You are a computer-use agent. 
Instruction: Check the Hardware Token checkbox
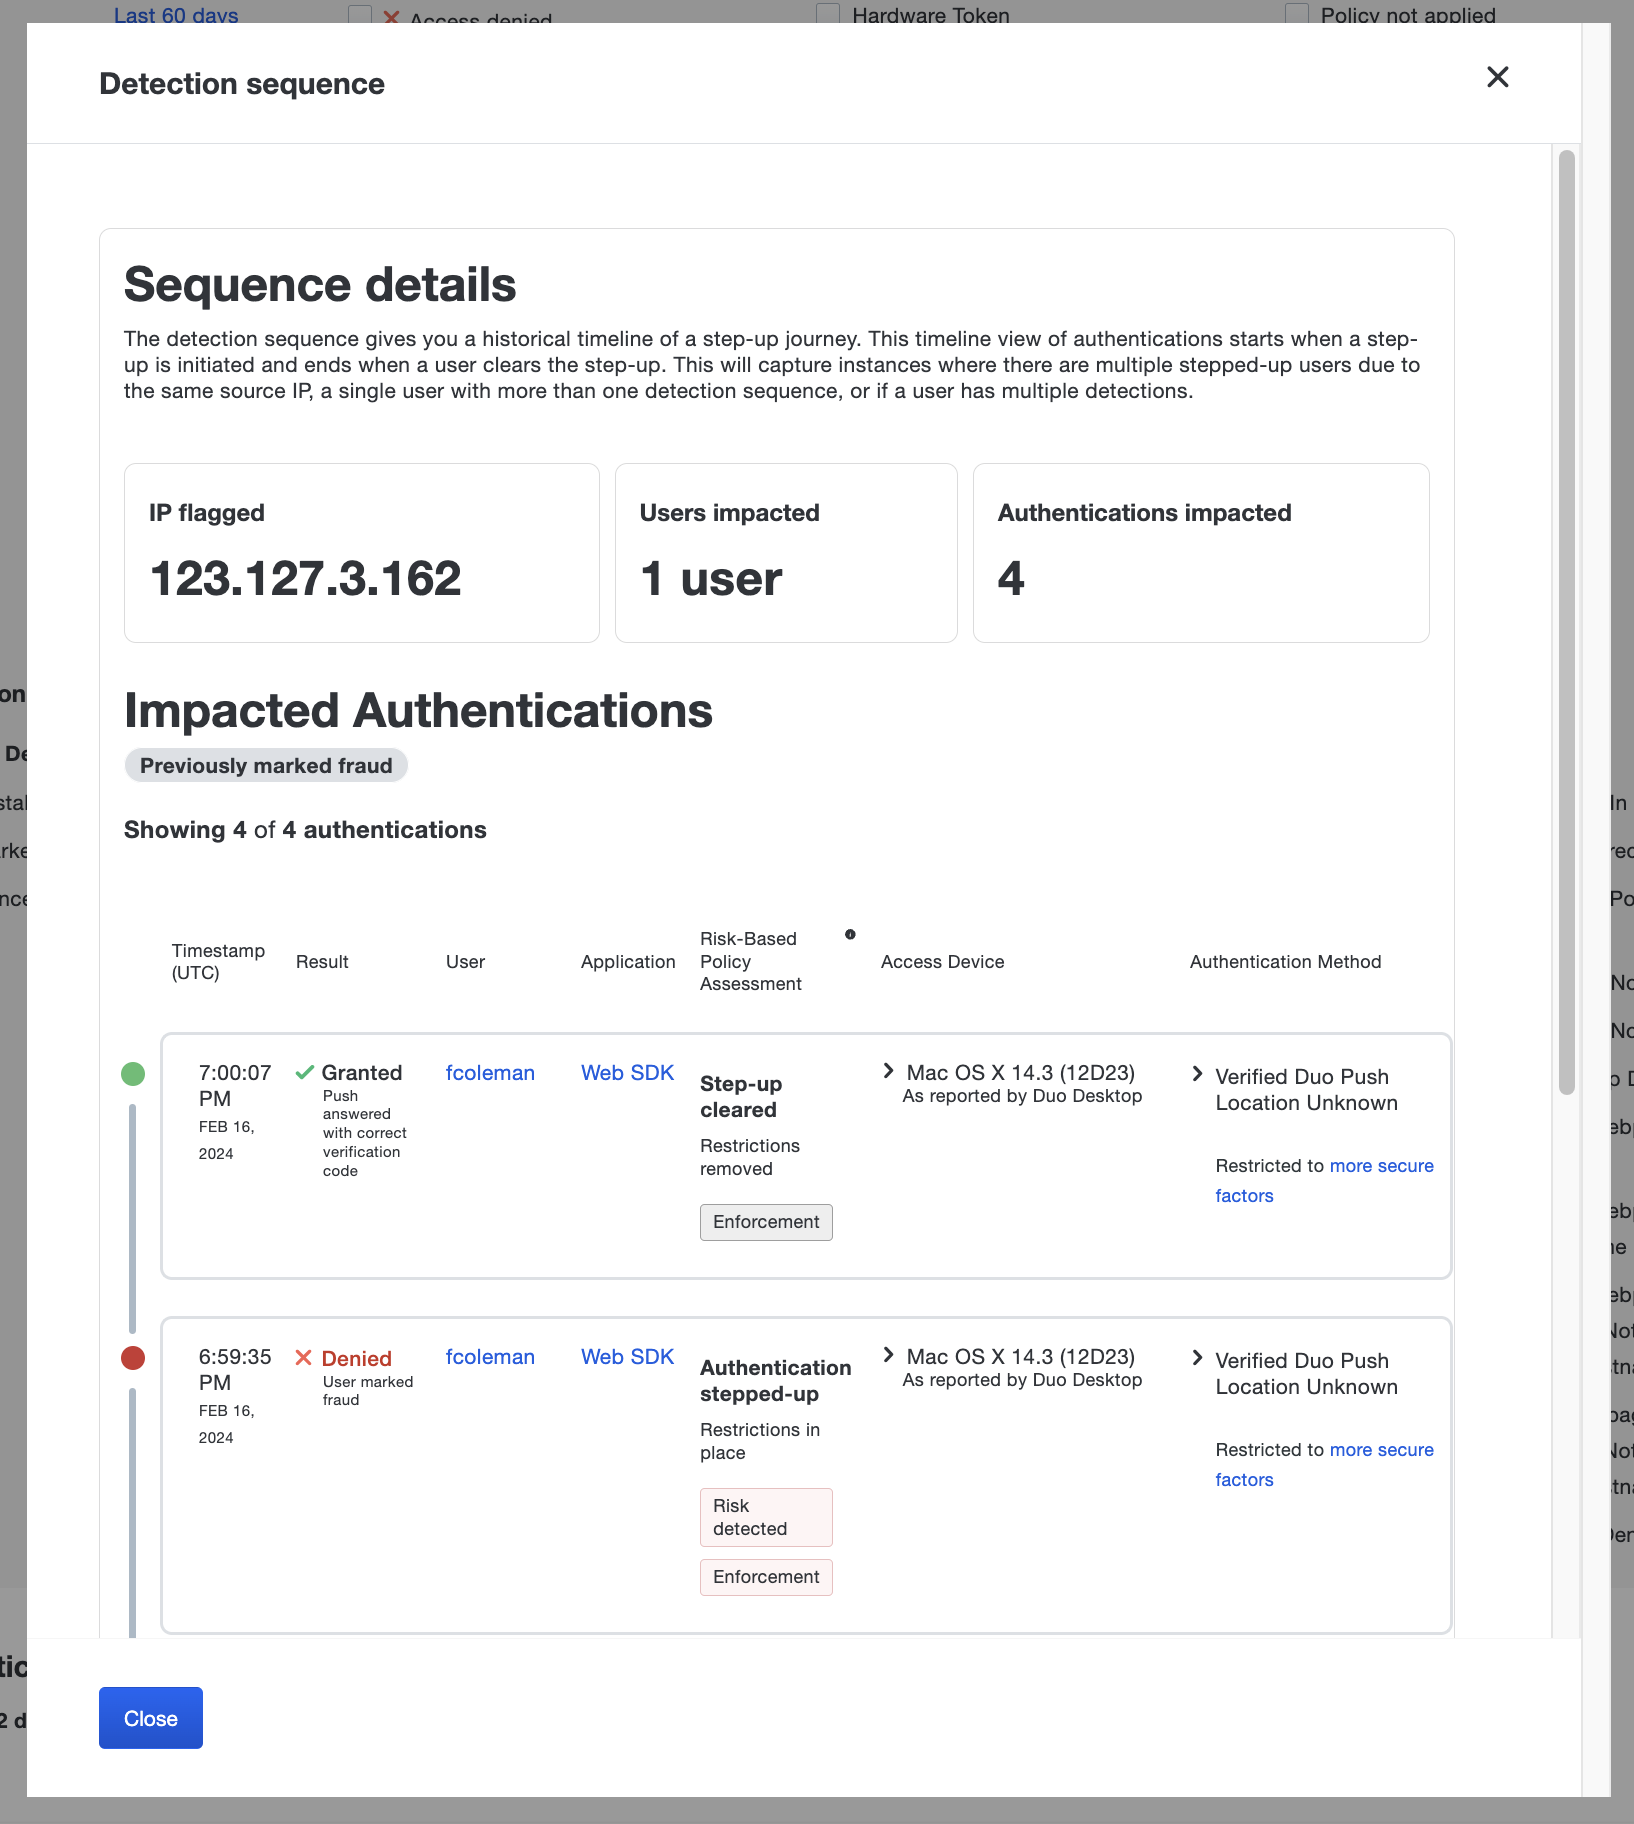click(x=827, y=15)
